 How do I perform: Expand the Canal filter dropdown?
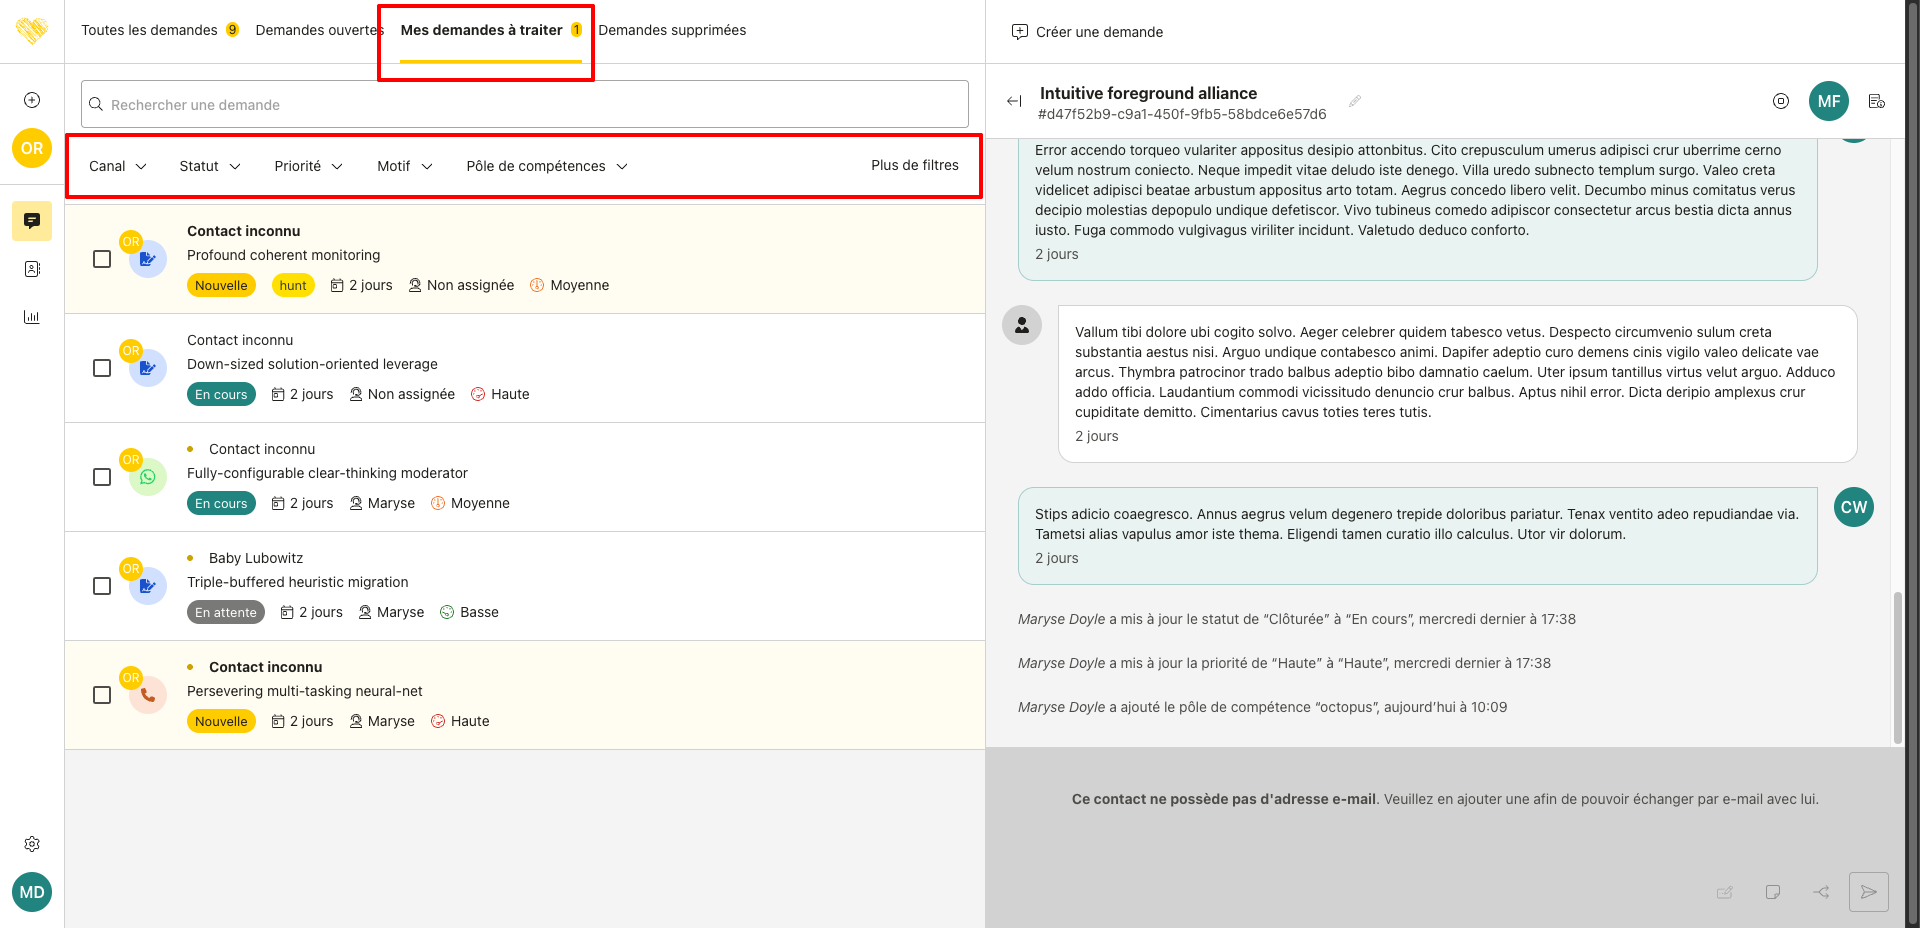point(117,166)
